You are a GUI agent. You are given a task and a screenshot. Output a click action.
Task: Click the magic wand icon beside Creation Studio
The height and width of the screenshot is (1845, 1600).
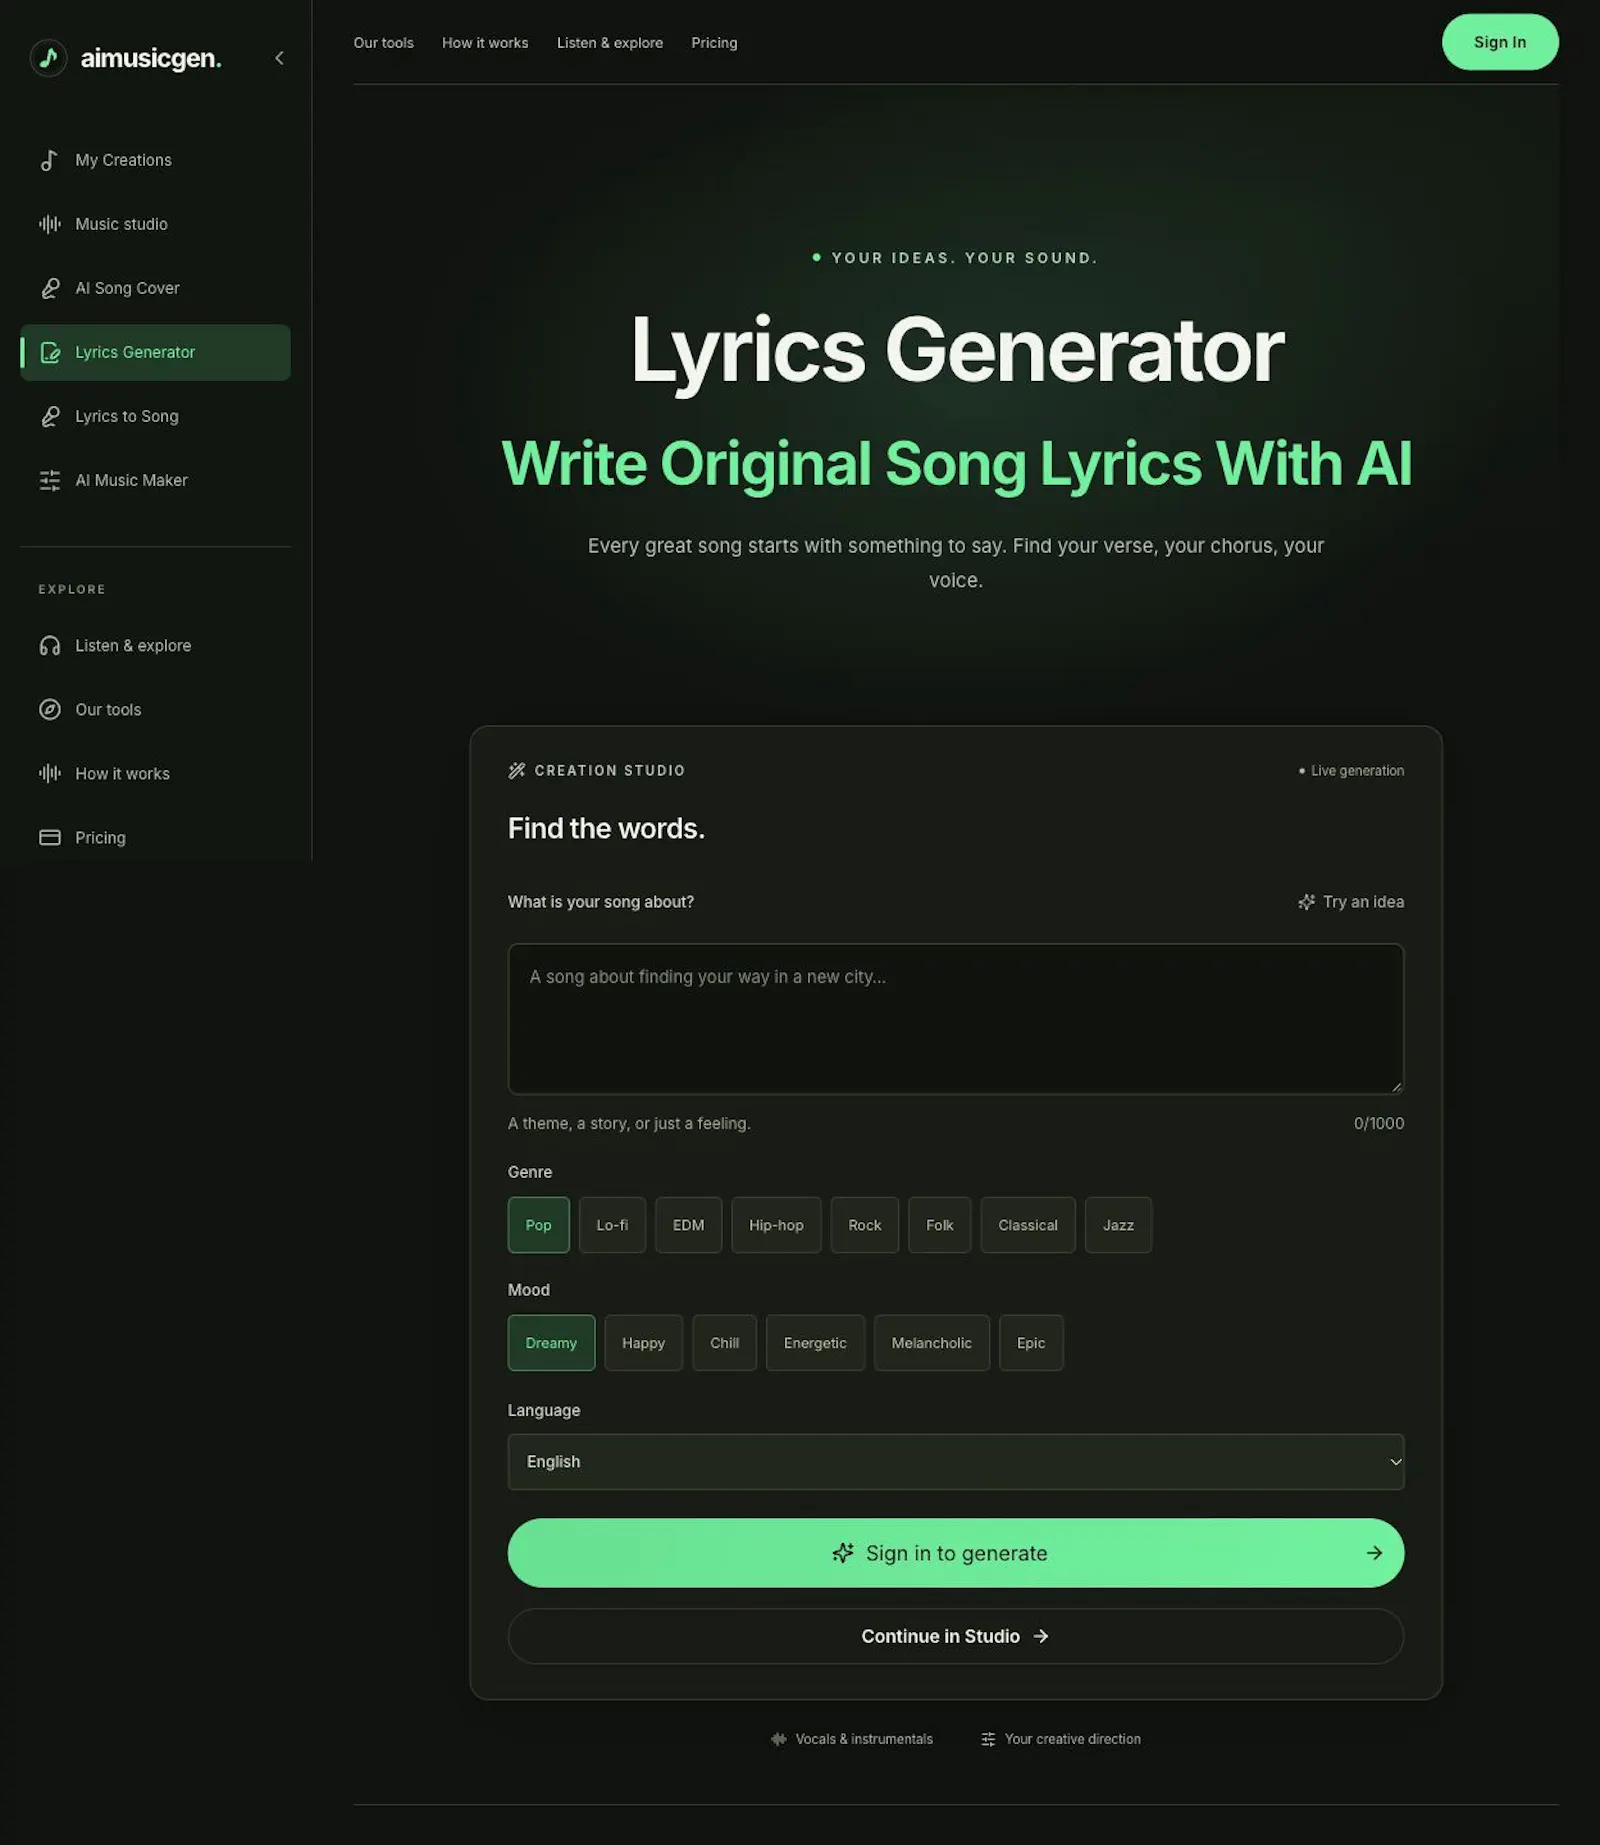(x=516, y=770)
